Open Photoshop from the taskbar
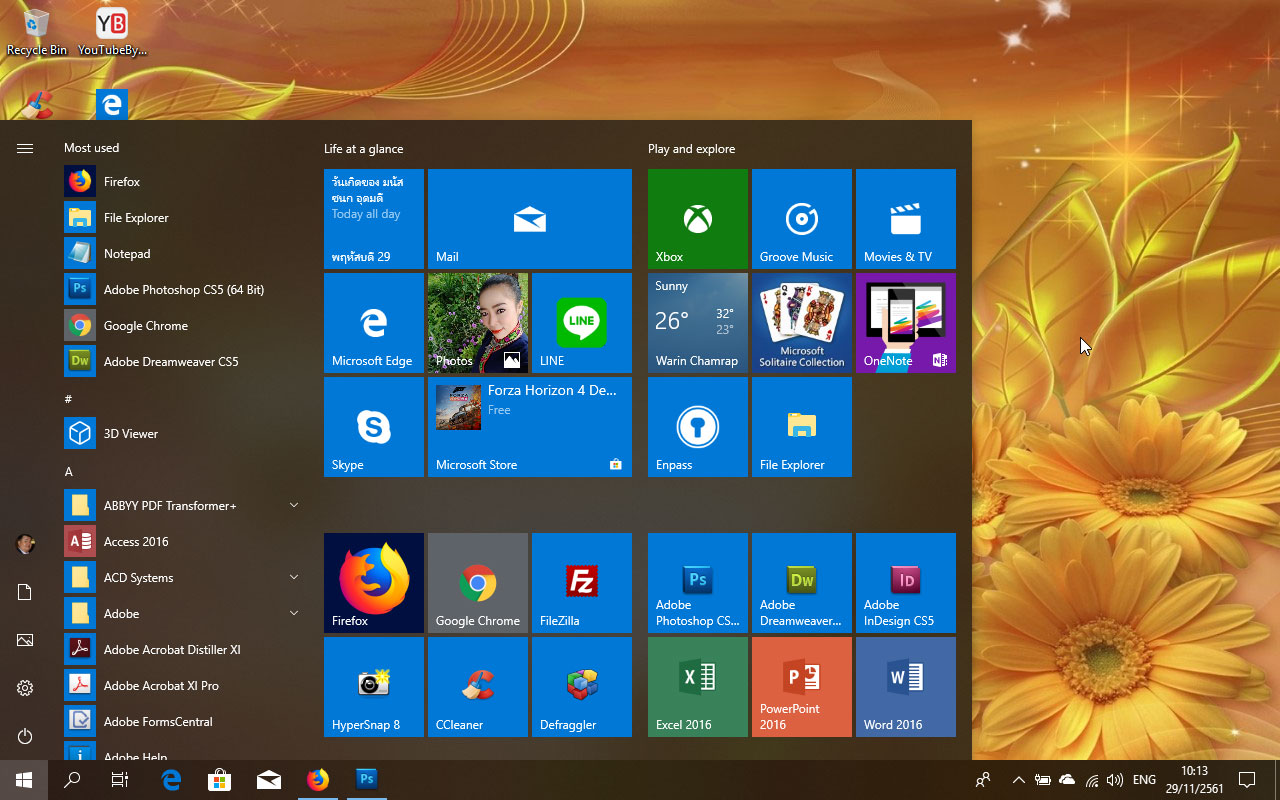The height and width of the screenshot is (800, 1280). 366,779
